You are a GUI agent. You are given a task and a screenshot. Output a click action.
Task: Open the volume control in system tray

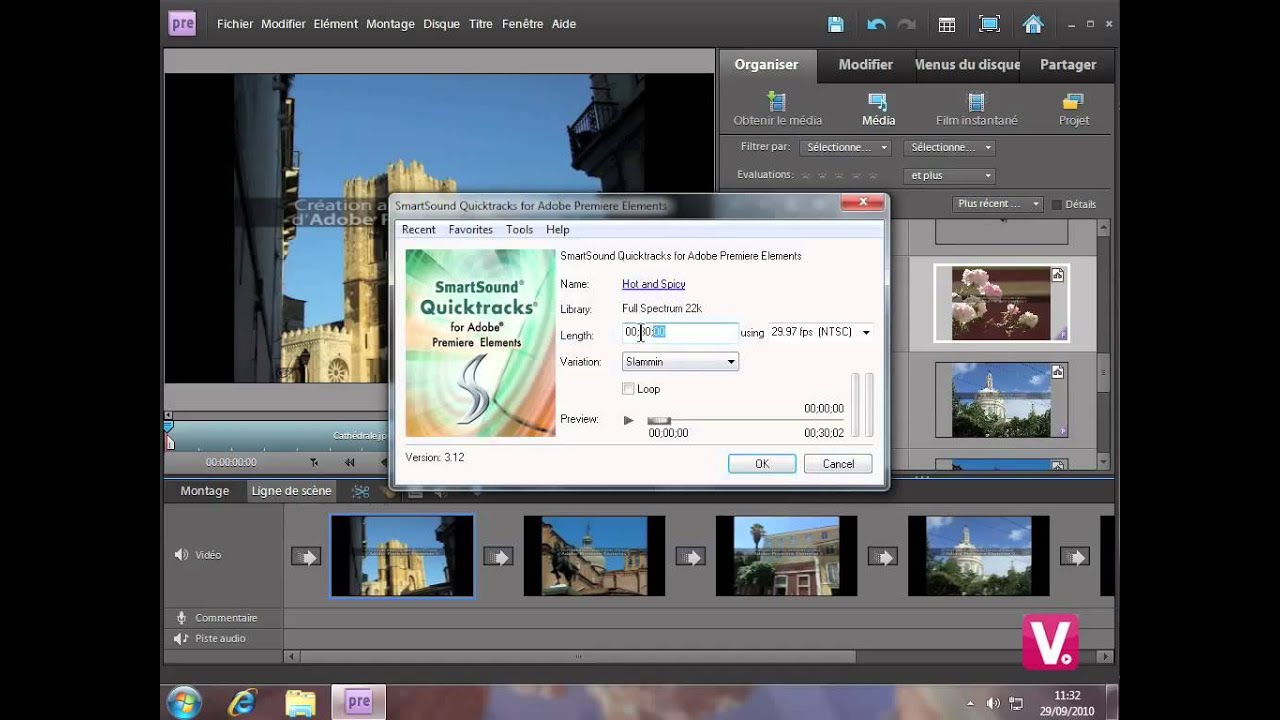[x=993, y=703]
